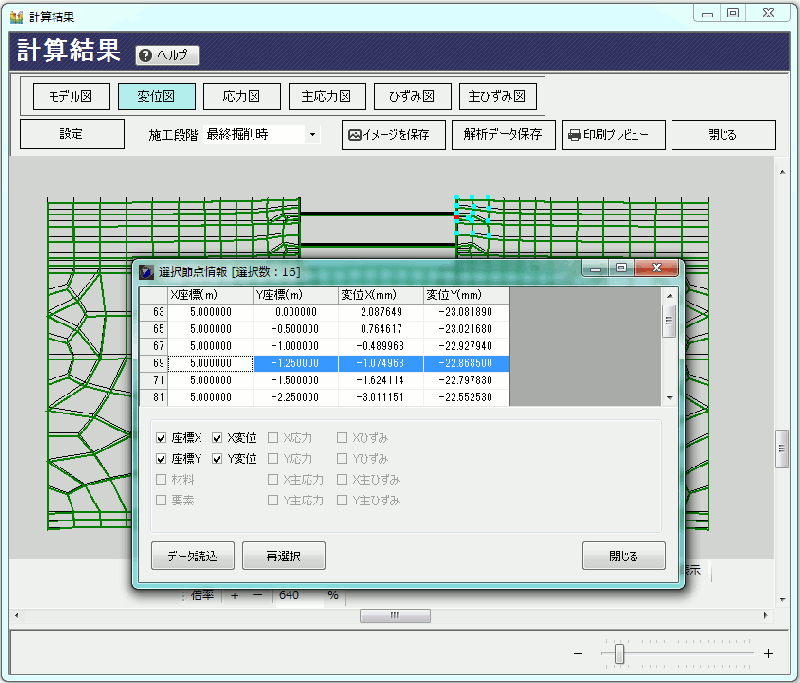Image resolution: width=800 pixels, height=683 pixels.
Task: Click cell value -22.797830
Action: pyautogui.click(x=466, y=381)
